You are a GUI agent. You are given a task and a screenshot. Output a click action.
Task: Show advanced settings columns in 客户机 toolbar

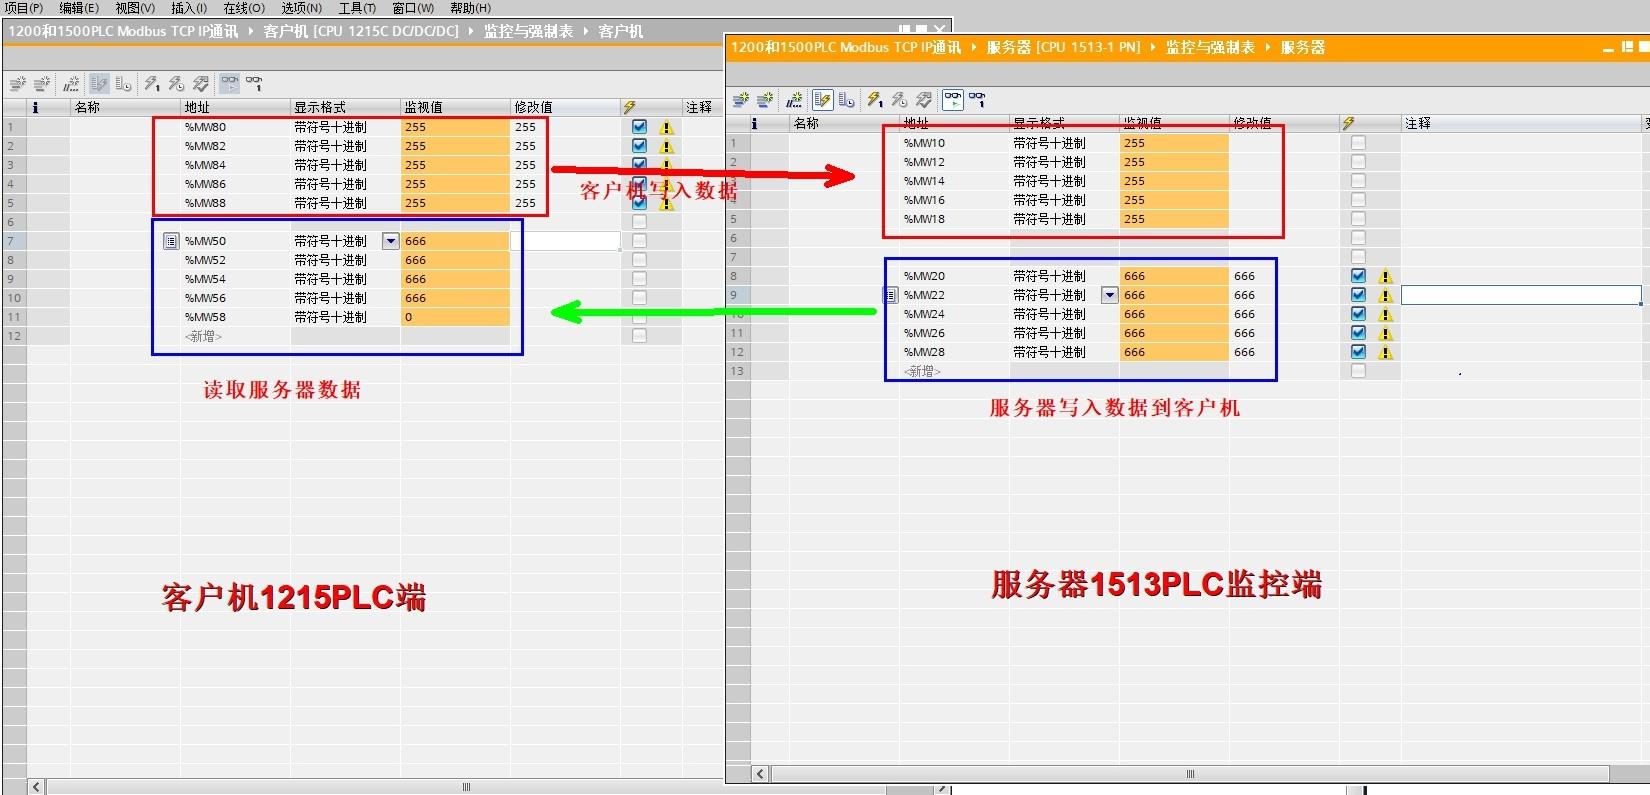coord(124,84)
